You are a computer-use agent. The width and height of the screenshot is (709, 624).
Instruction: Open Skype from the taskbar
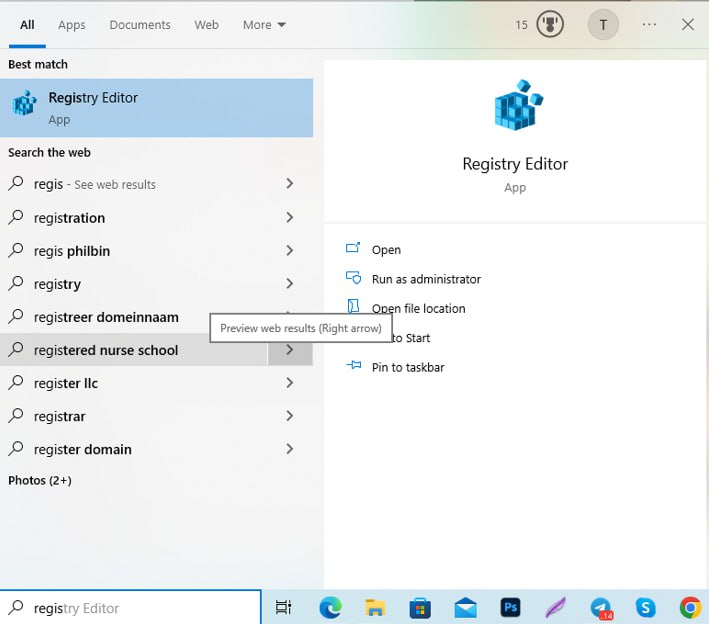pos(645,607)
